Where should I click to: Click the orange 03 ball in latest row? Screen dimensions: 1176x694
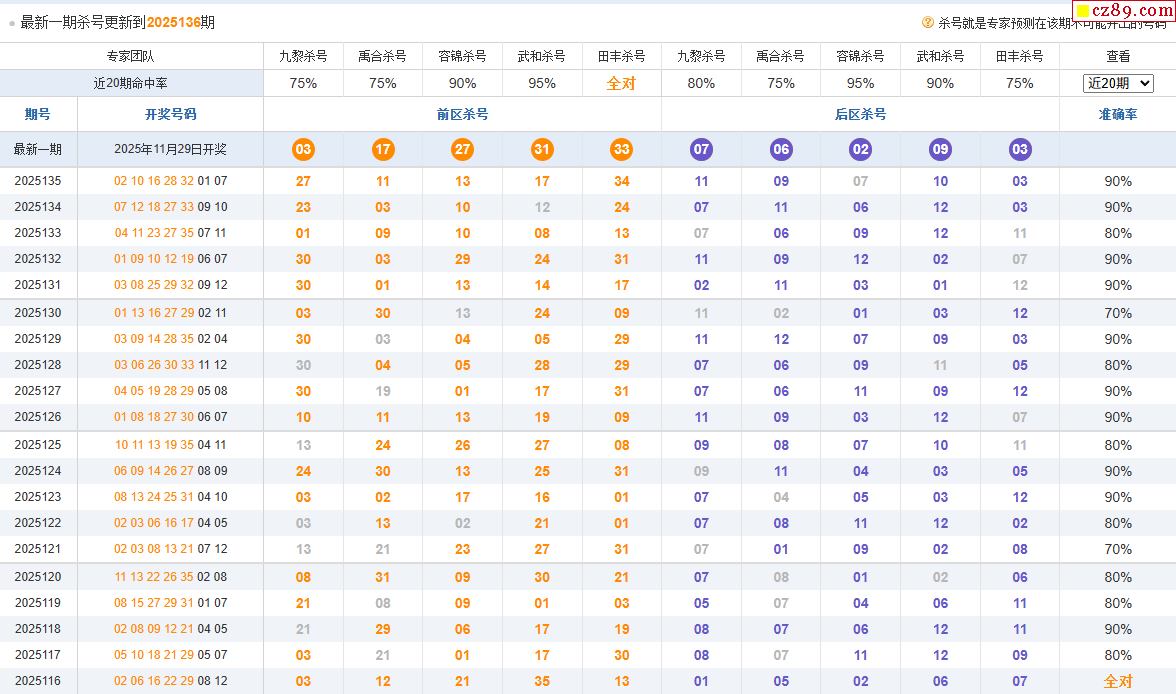tap(303, 150)
